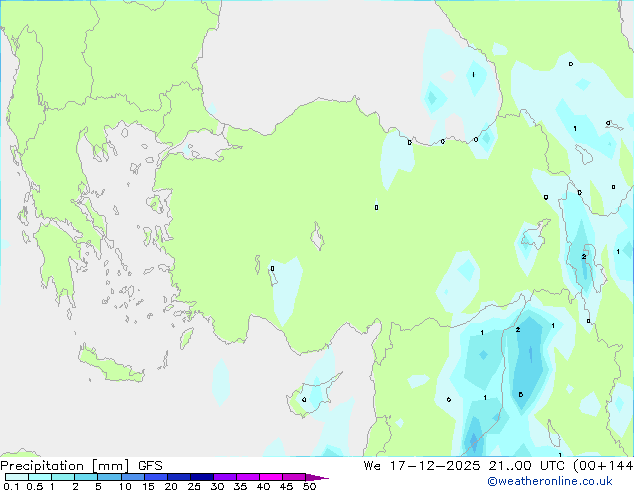Click the 0.1–0.5 mm legend color swatch
The width and height of the screenshot is (634, 490).
point(17,477)
